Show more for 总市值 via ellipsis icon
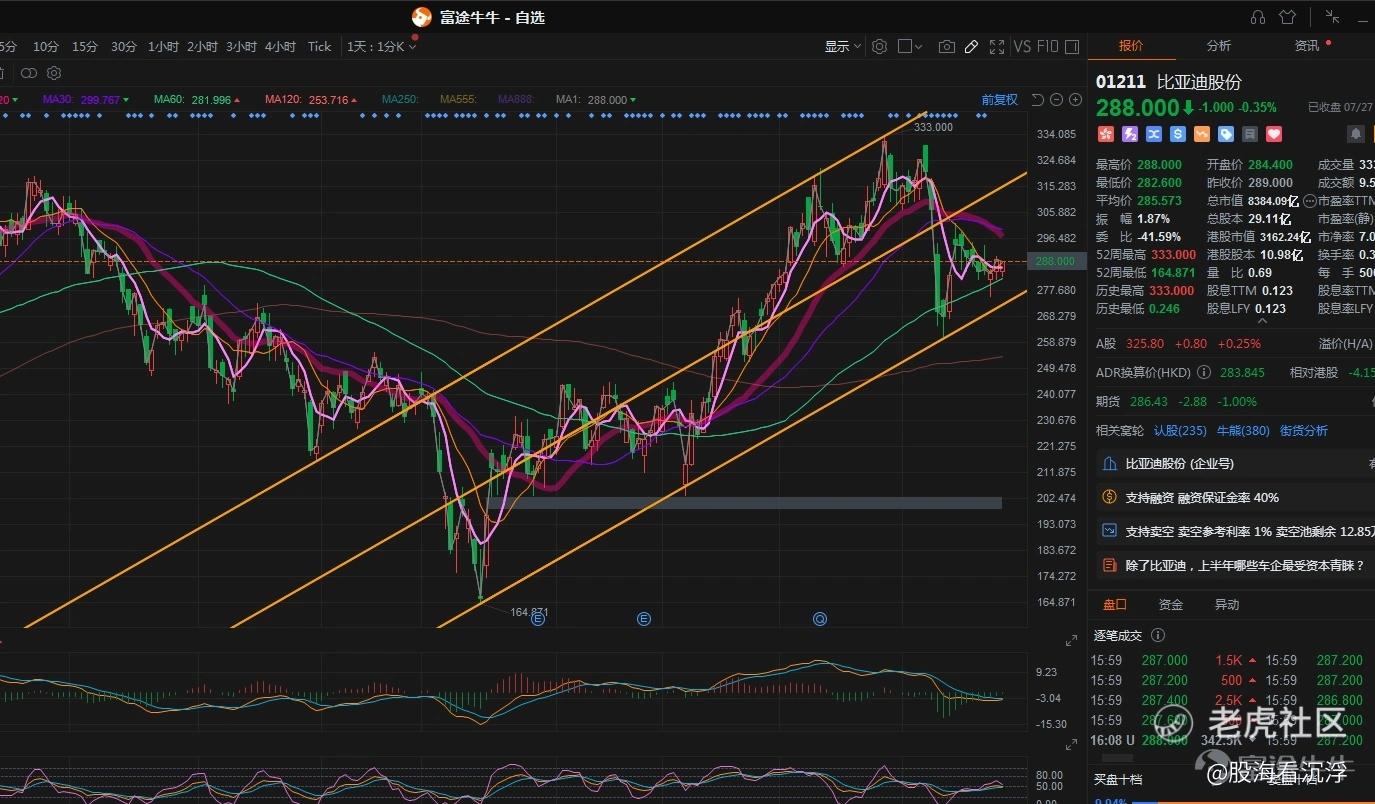 [1310, 201]
